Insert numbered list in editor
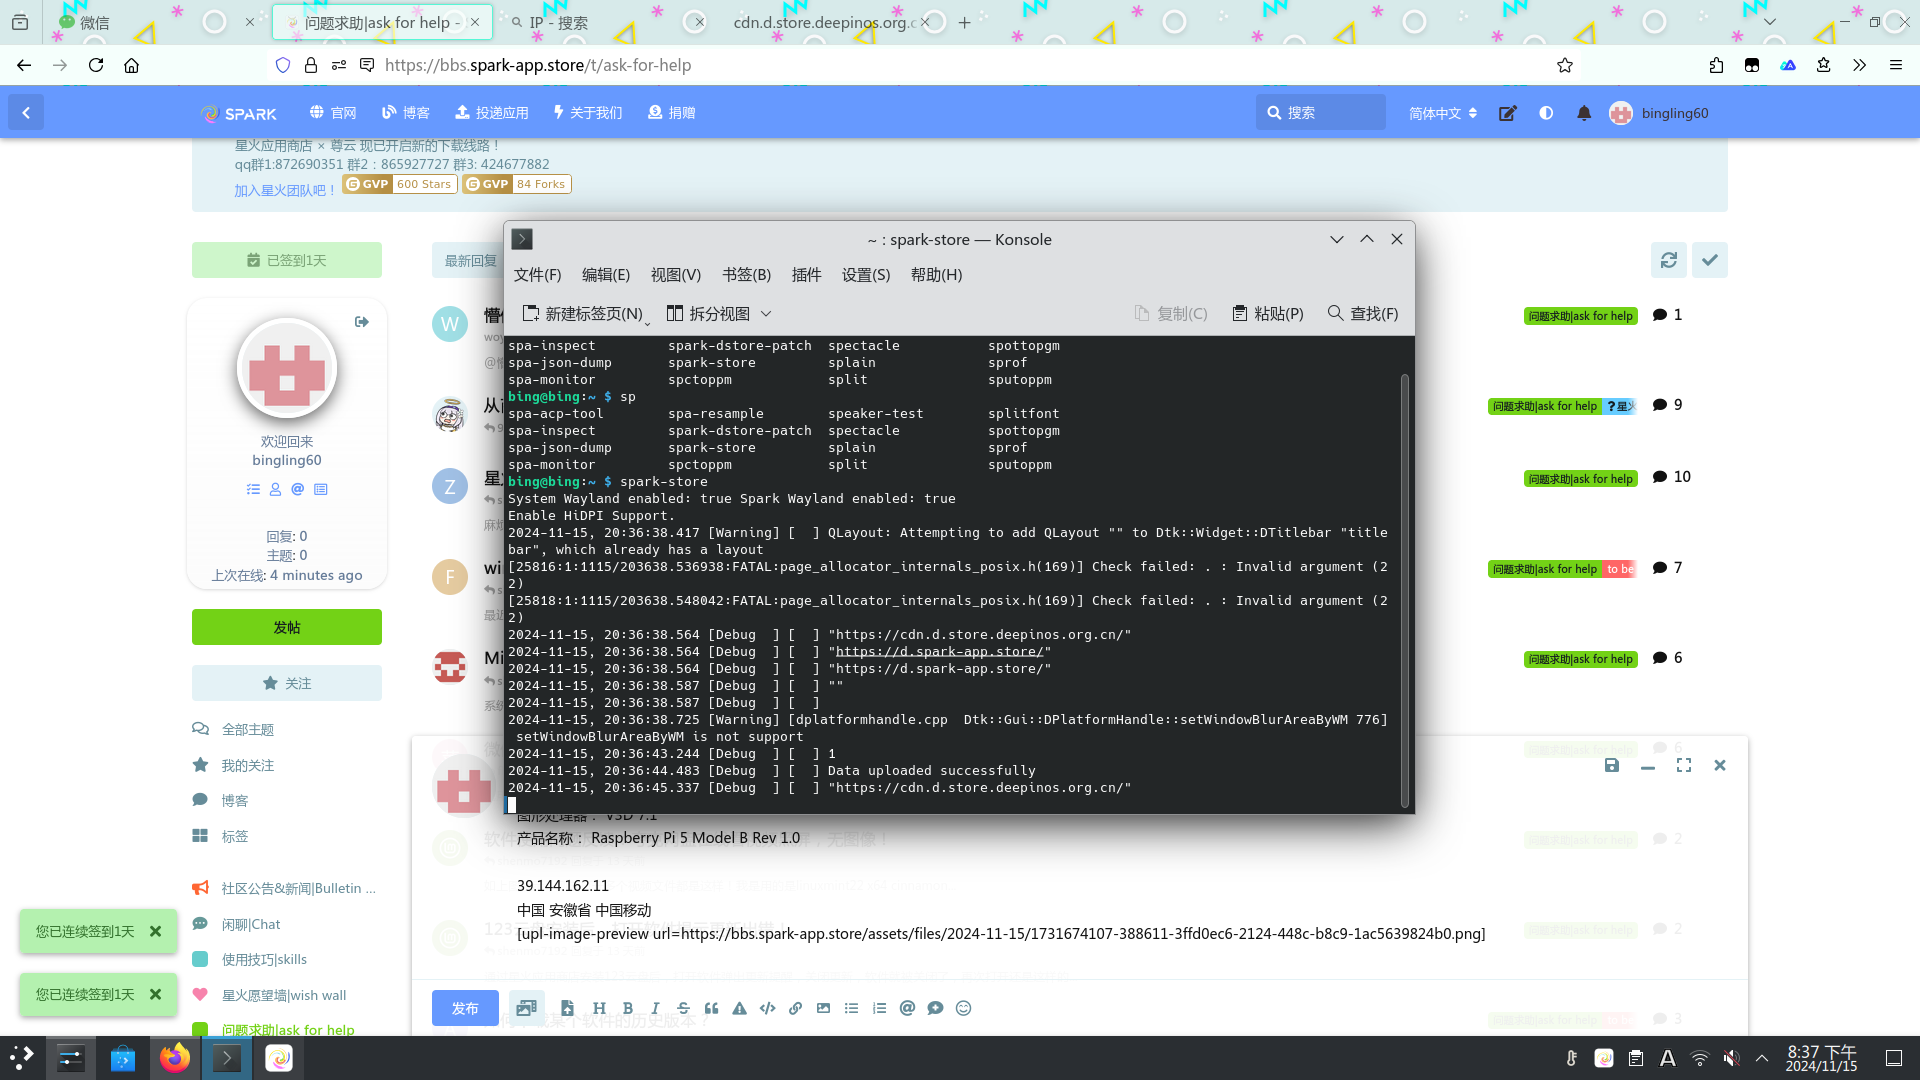This screenshot has height=1080, width=1920. [x=879, y=1008]
